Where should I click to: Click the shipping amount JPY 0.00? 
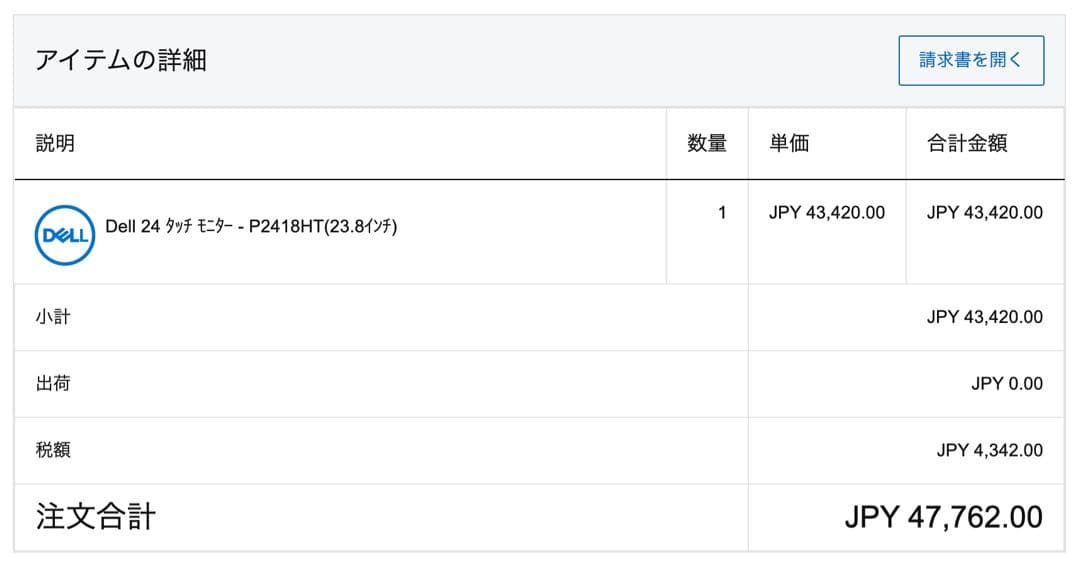click(1007, 384)
